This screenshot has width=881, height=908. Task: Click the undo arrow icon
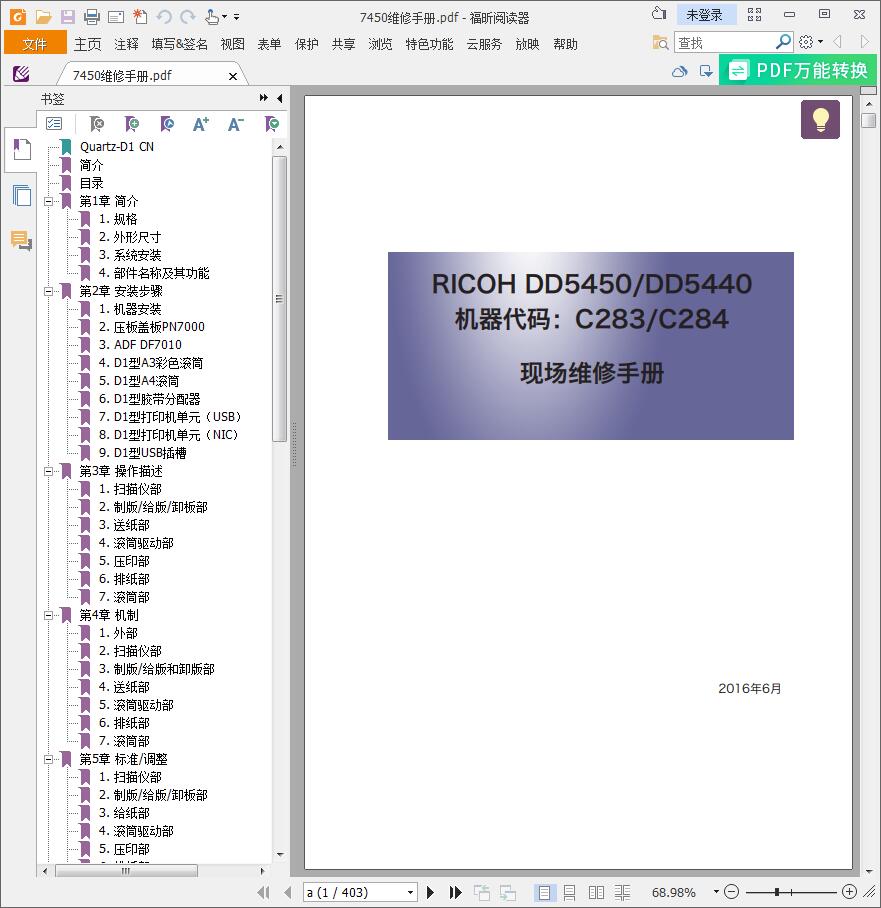(164, 17)
